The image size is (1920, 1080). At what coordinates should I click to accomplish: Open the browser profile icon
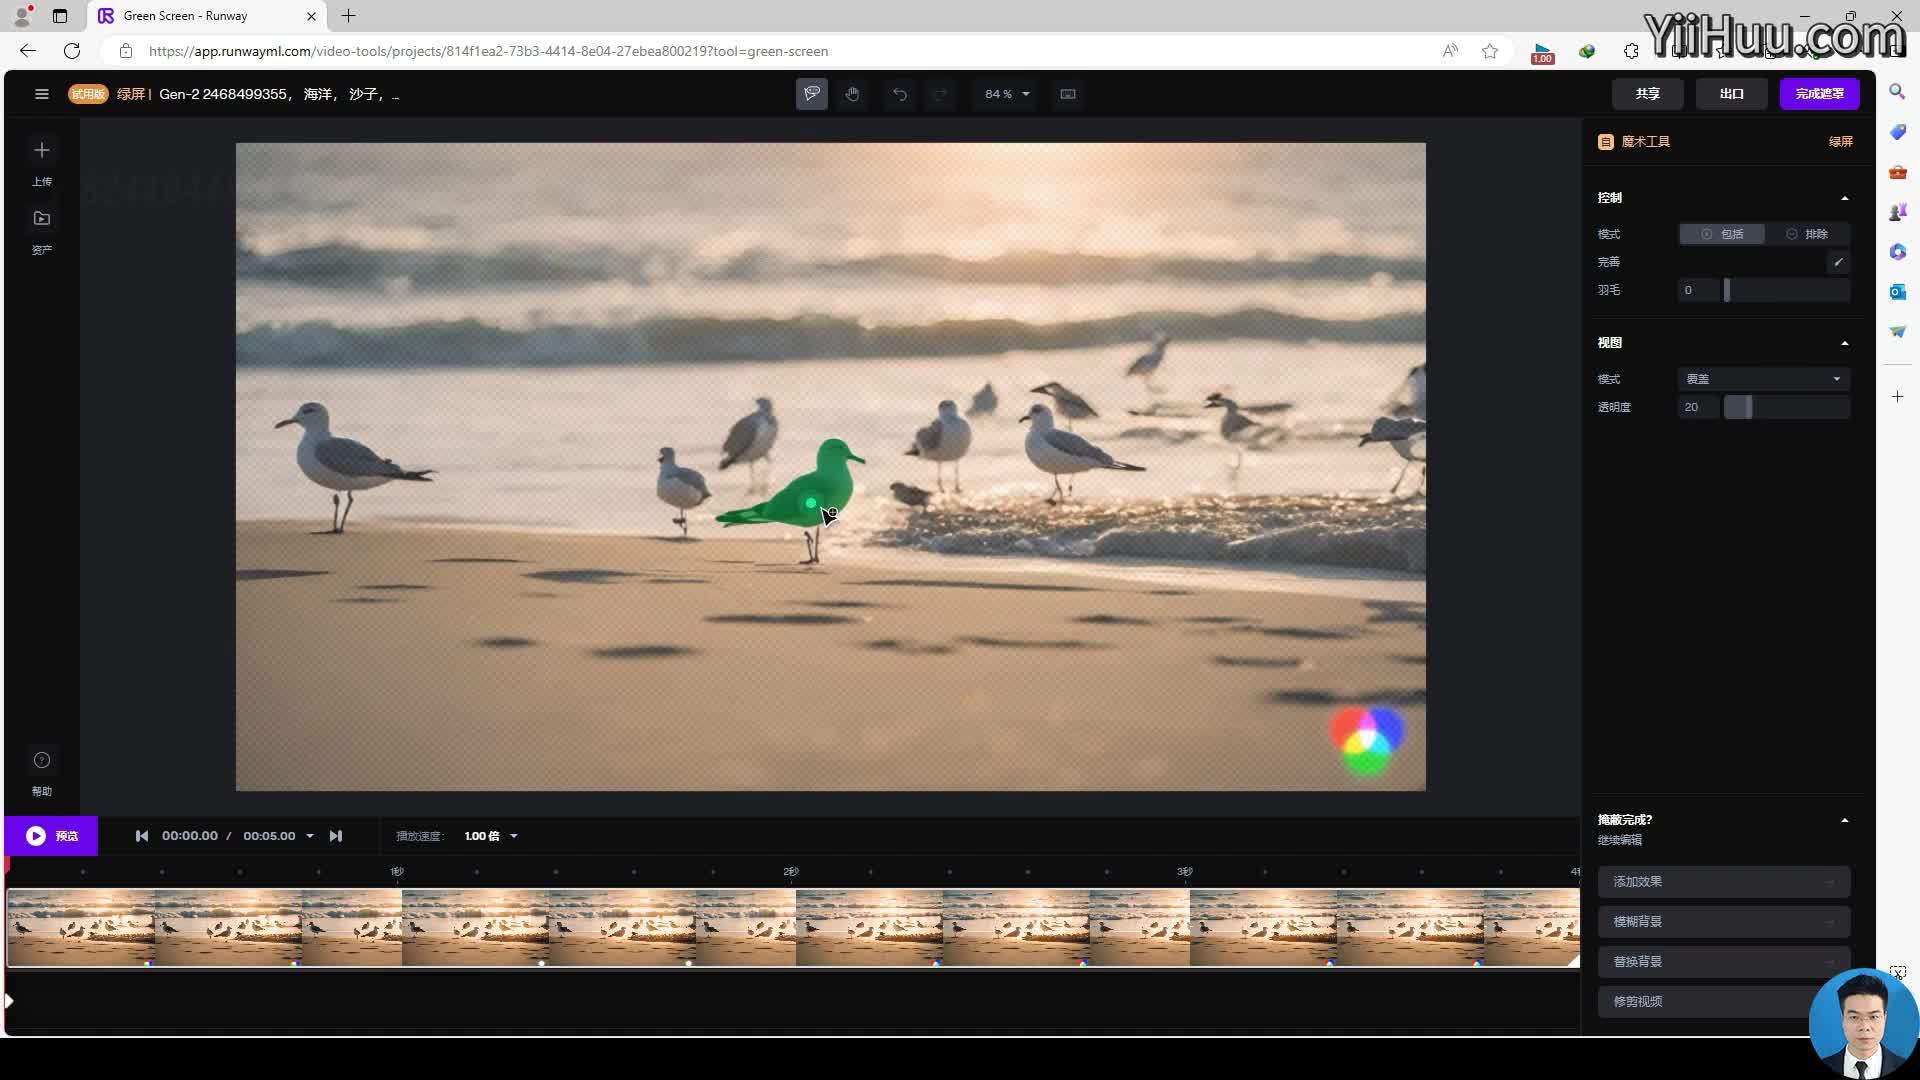22,16
